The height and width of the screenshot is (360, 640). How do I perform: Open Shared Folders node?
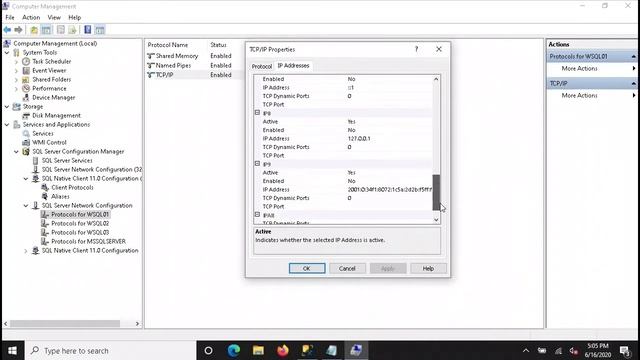tap(51, 79)
